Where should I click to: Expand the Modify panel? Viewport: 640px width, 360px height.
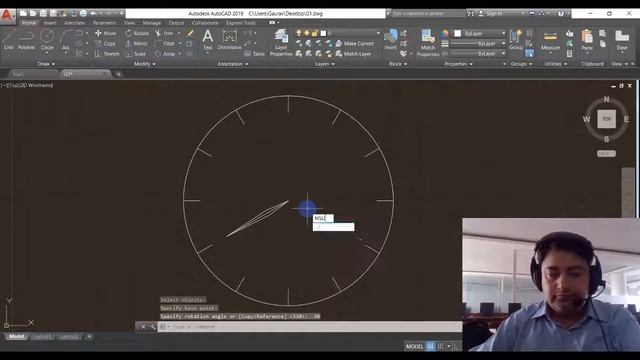(144, 64)
